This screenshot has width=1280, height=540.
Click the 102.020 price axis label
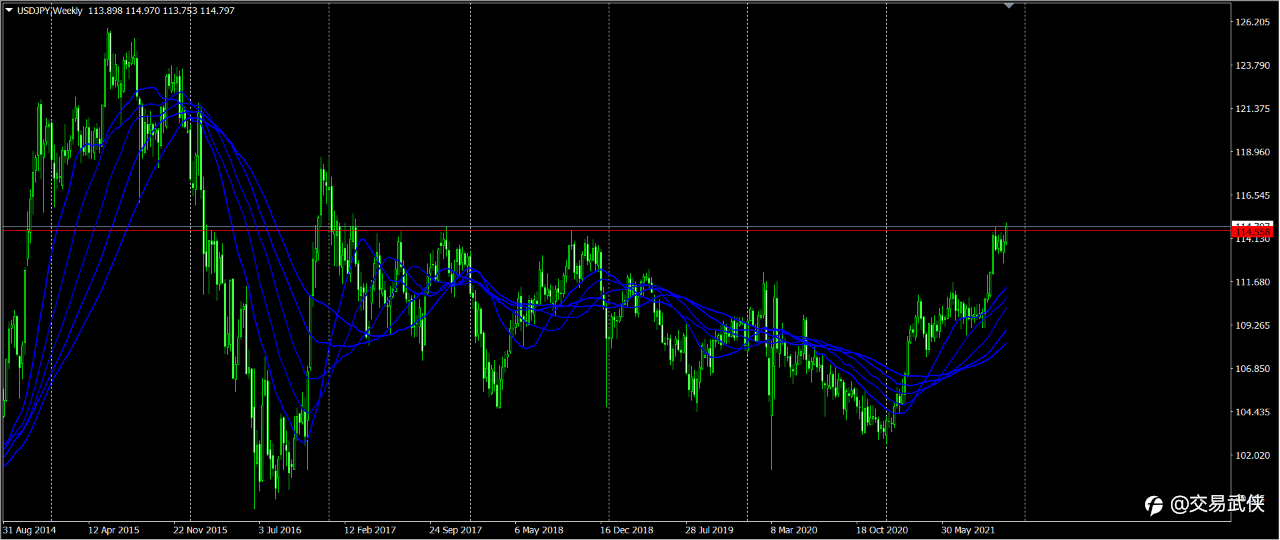point(1253,456)
